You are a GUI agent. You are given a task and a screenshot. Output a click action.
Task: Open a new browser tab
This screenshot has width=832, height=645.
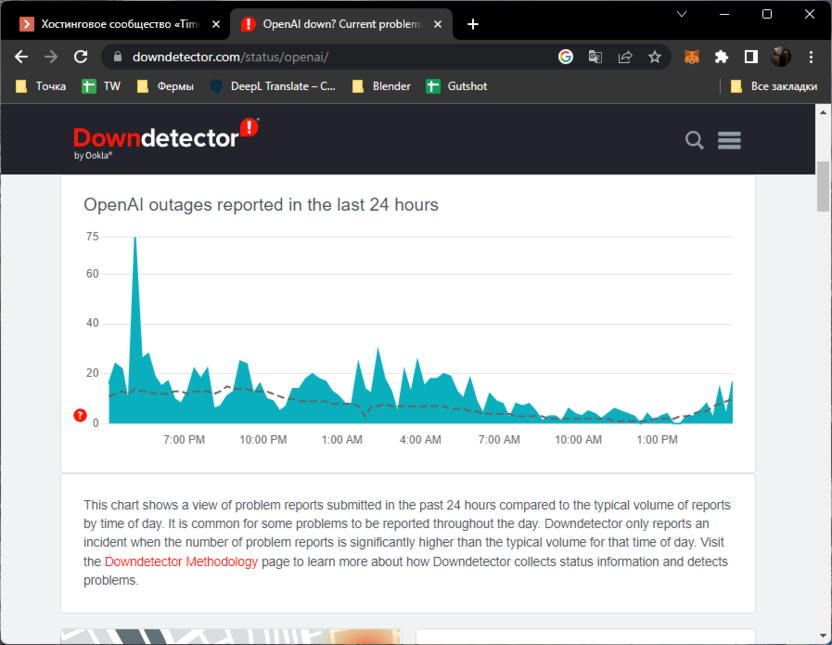pos(473,24)
